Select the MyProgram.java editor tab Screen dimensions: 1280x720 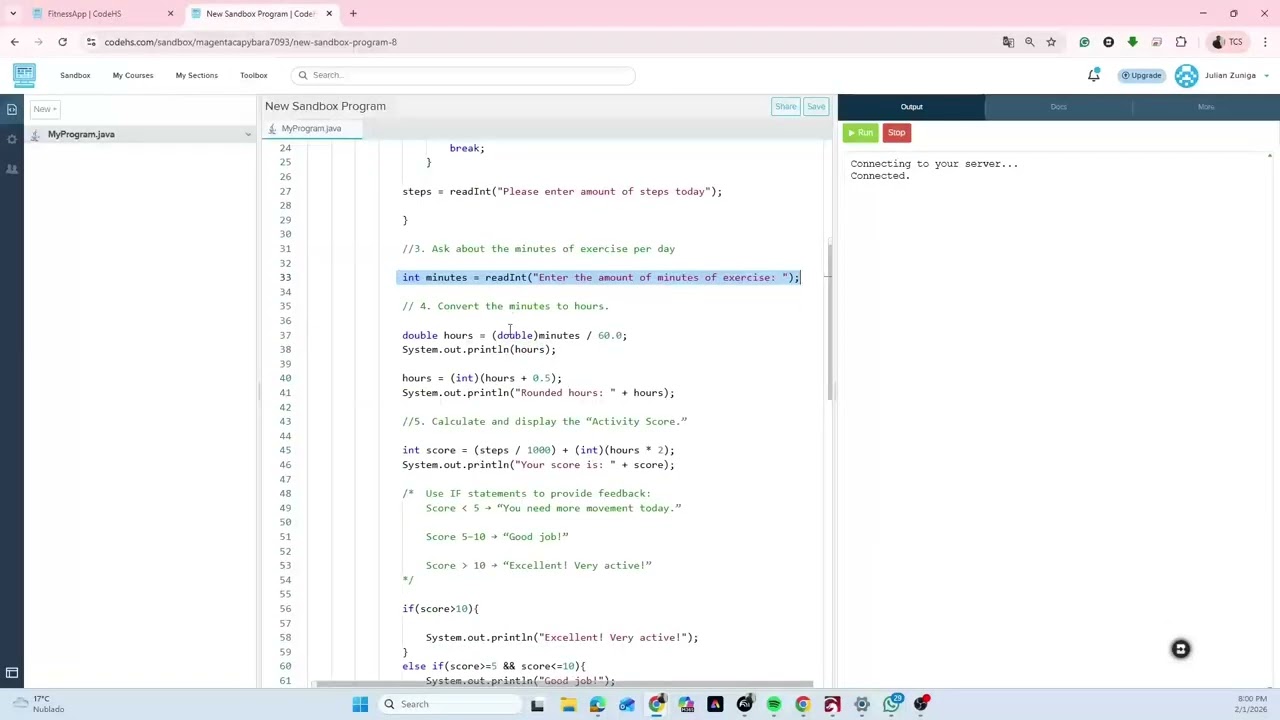(311, 129)
